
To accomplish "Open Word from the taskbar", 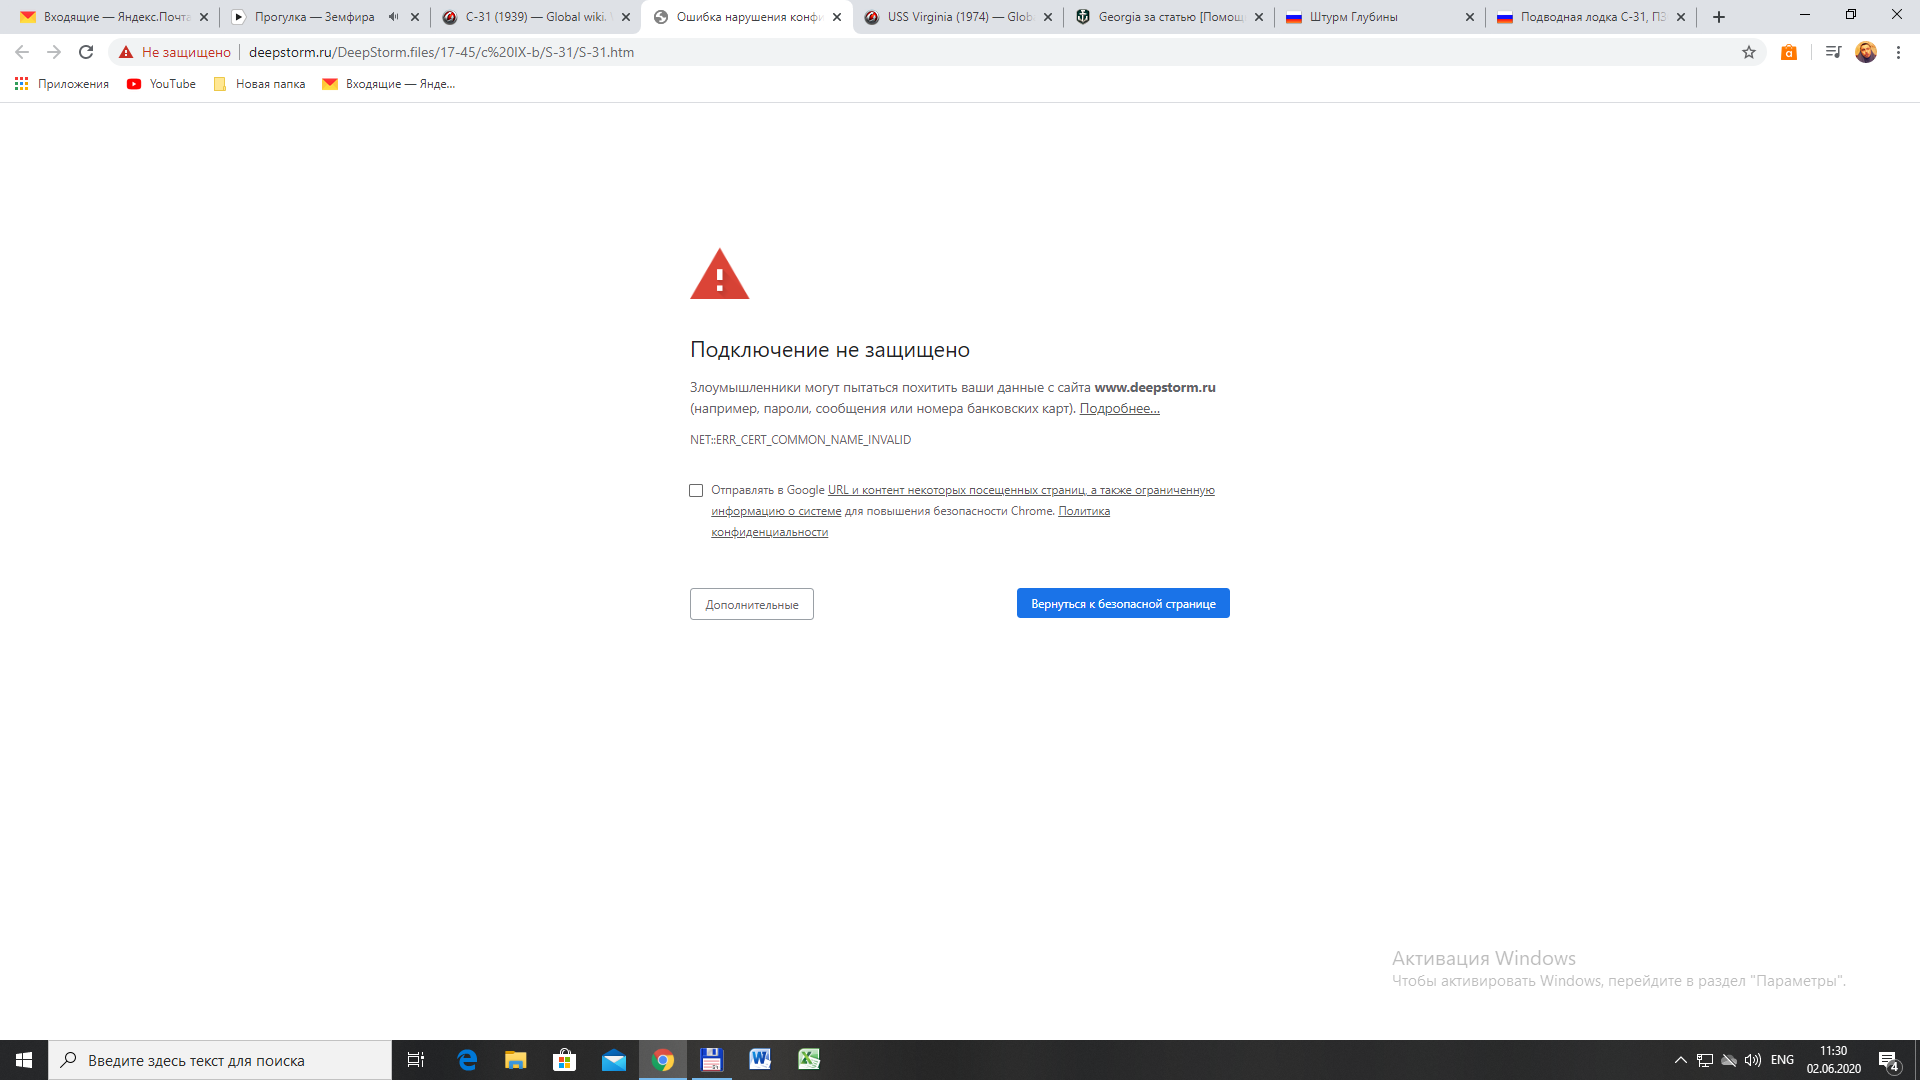I will point(760,1060).
